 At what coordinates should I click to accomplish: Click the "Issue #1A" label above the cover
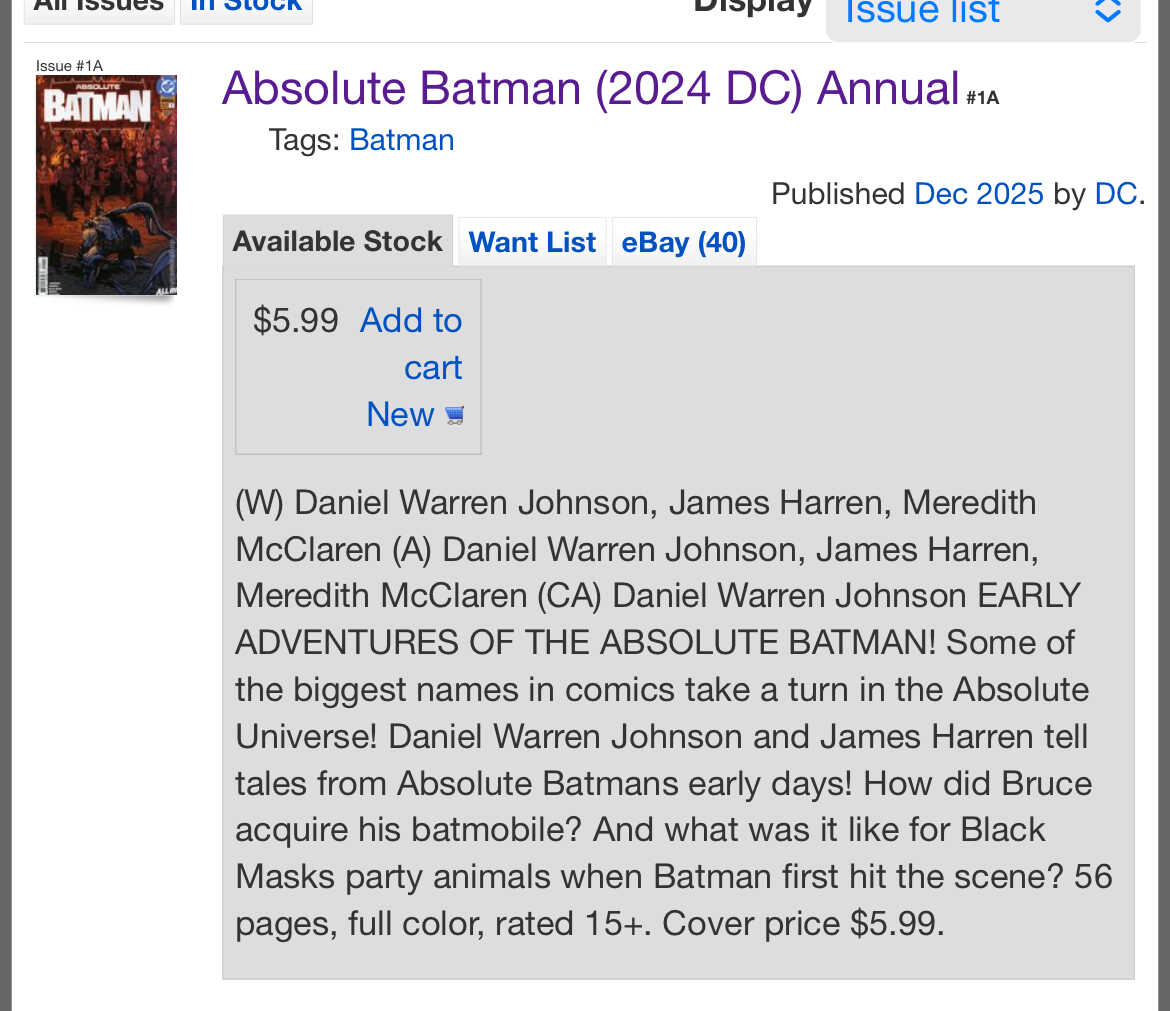(69, 66)
